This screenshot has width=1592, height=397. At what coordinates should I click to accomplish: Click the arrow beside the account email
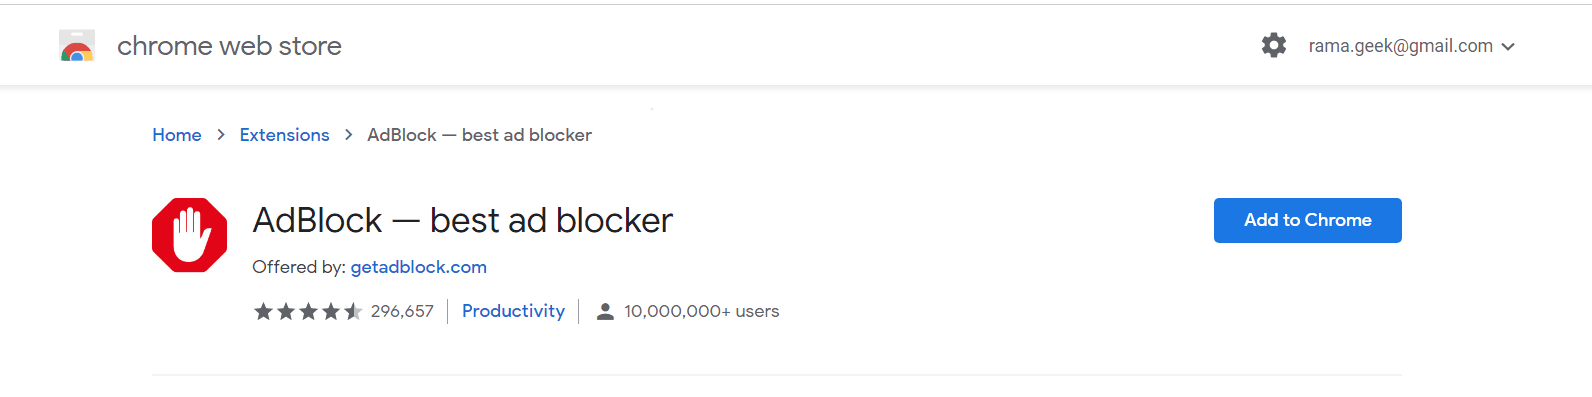(1508, 47)
